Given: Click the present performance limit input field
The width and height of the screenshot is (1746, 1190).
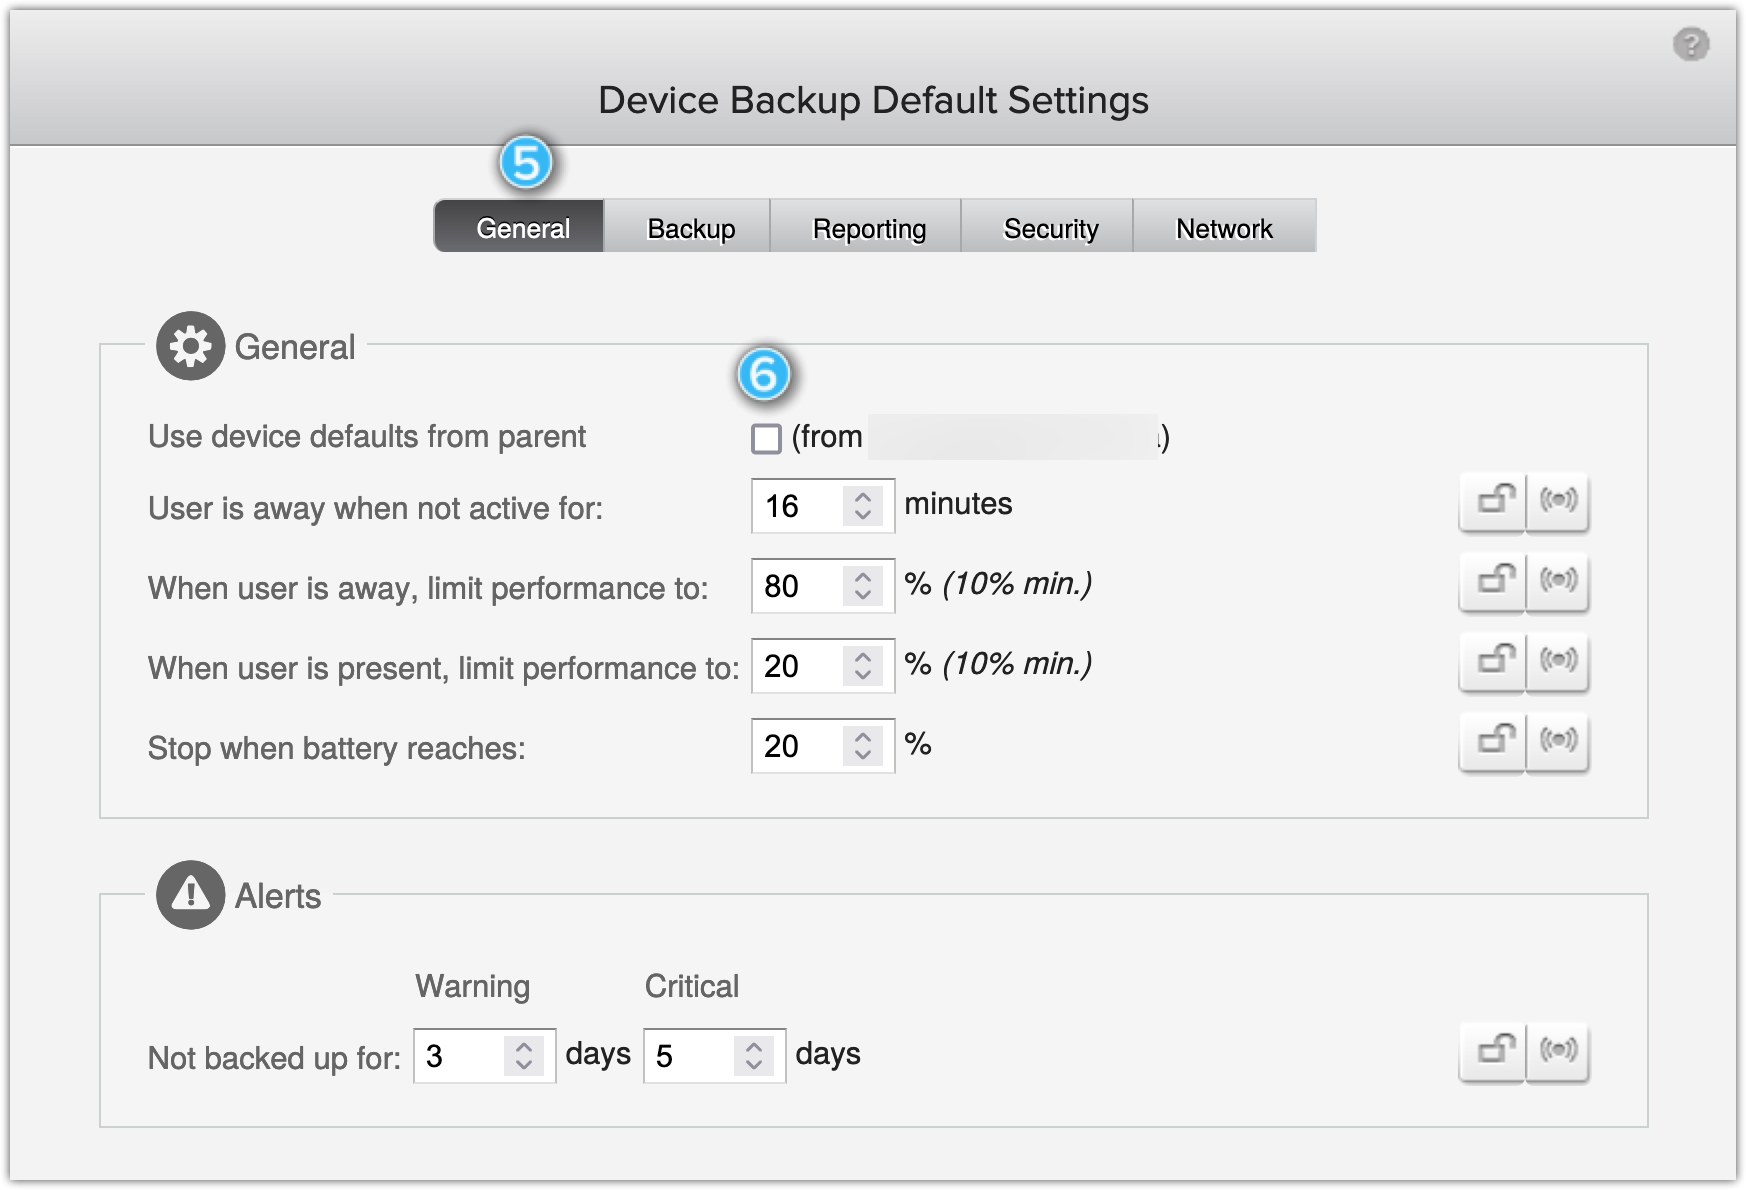Looking at the screenshot, I should tap(823, 665).
